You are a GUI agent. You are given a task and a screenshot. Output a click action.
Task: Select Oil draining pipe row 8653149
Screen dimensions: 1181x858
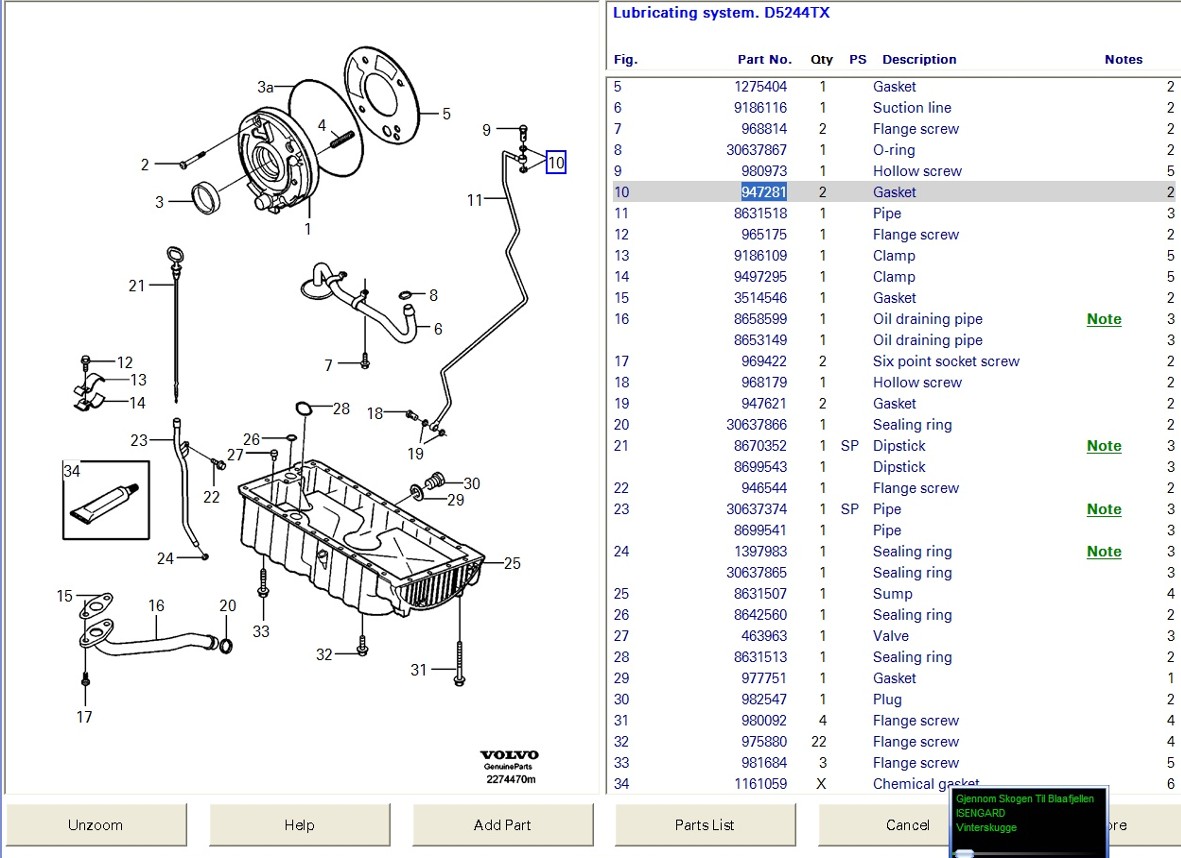point(893,340)
